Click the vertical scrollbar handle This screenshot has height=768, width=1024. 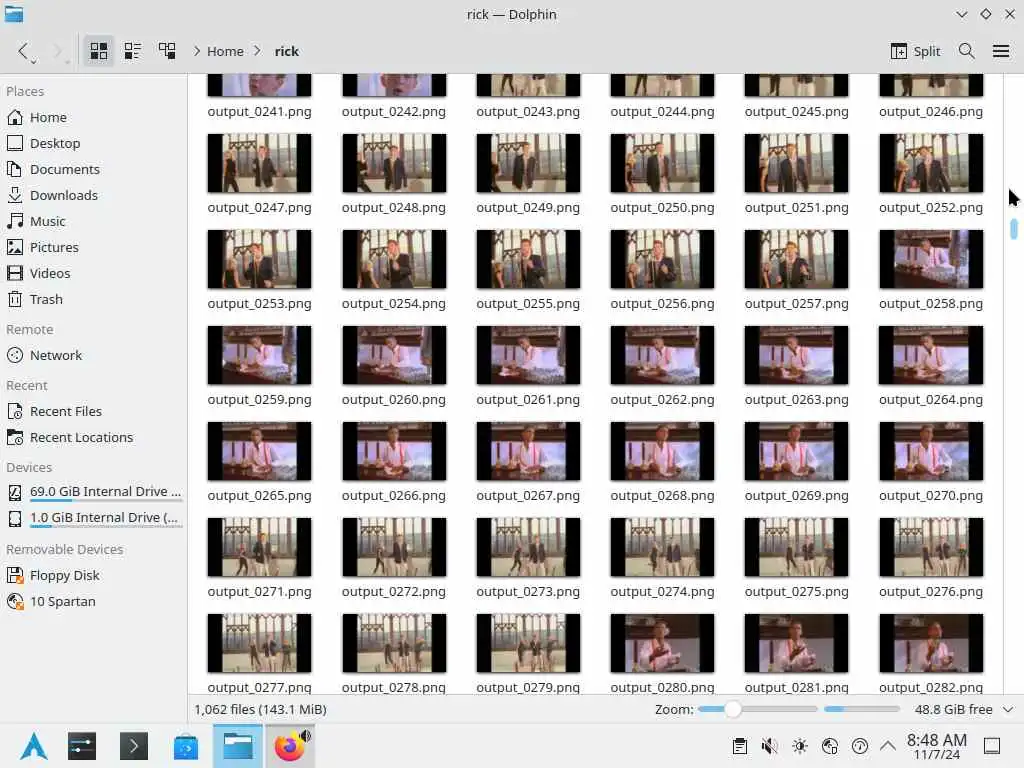[1014, 229]
